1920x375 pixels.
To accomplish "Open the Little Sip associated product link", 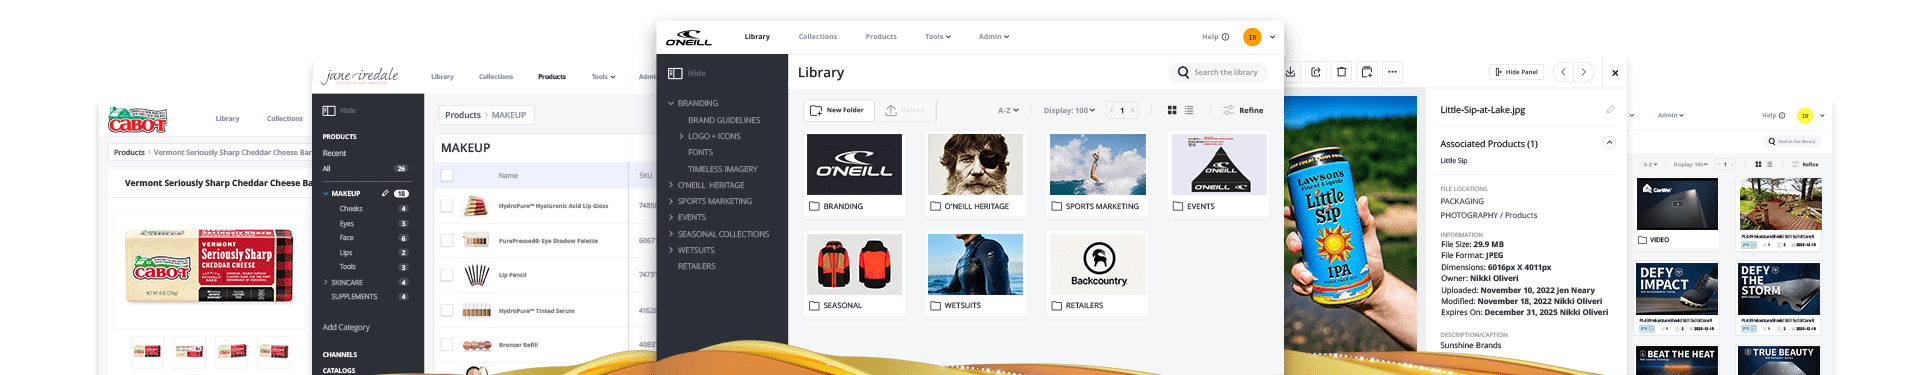I will (x=1454, y=160).
